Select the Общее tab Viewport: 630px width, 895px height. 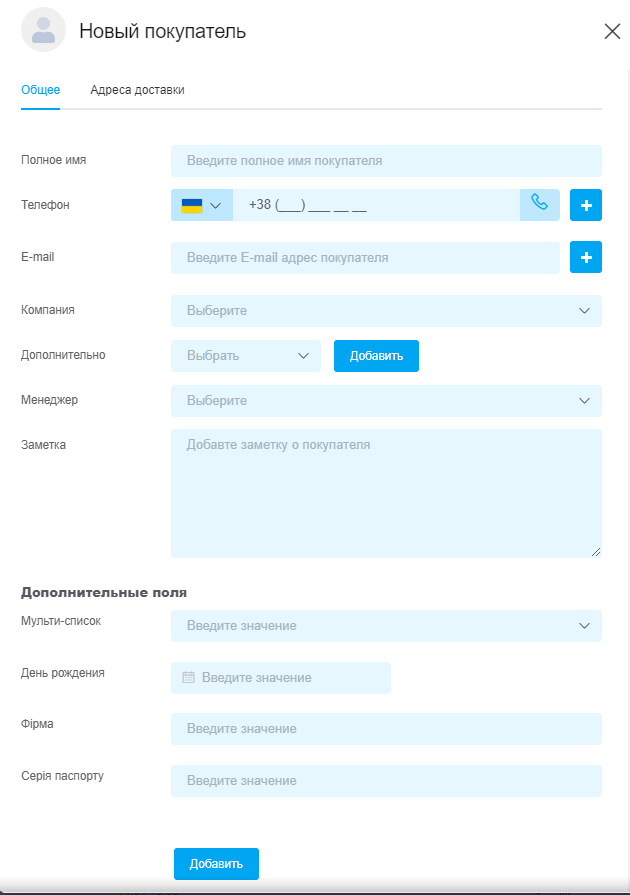click(41, 90)
